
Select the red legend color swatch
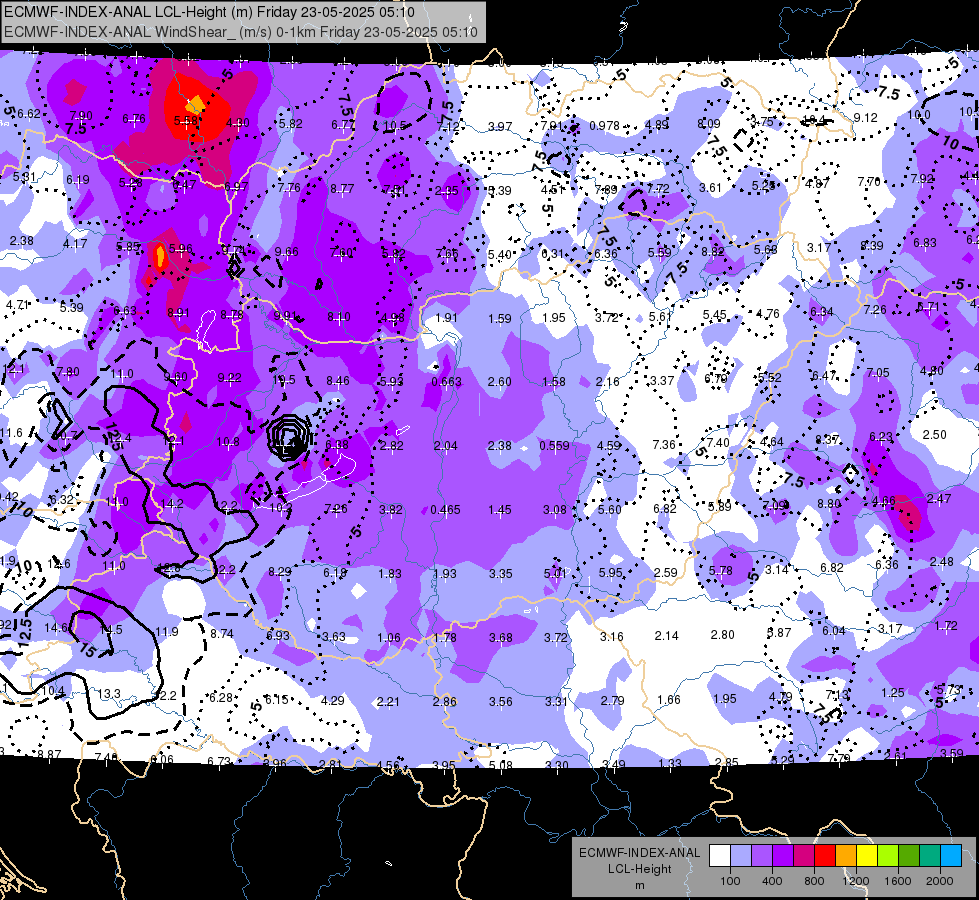pyautogui.click(x=825, y=856)
